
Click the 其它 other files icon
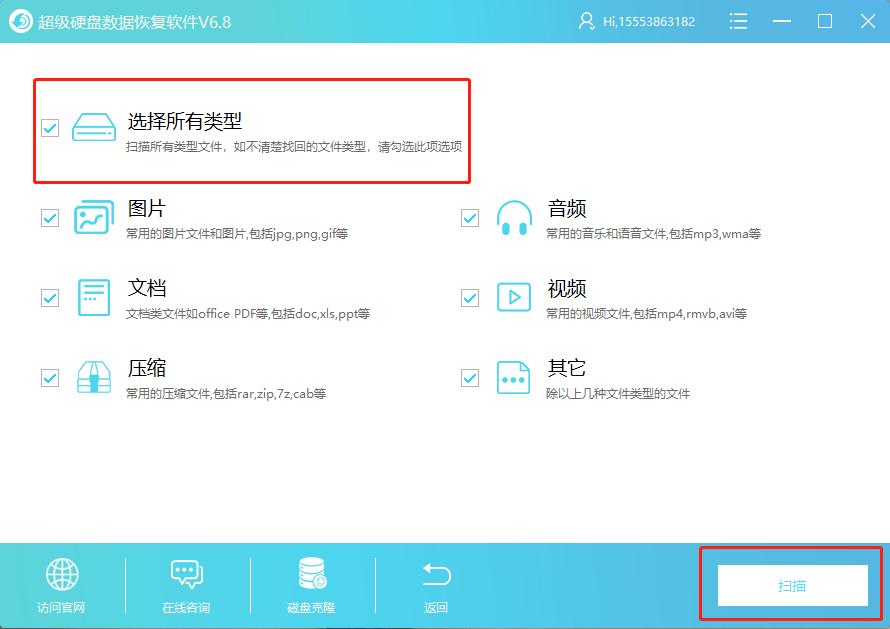pyautogui.click(x=514, y=377)
